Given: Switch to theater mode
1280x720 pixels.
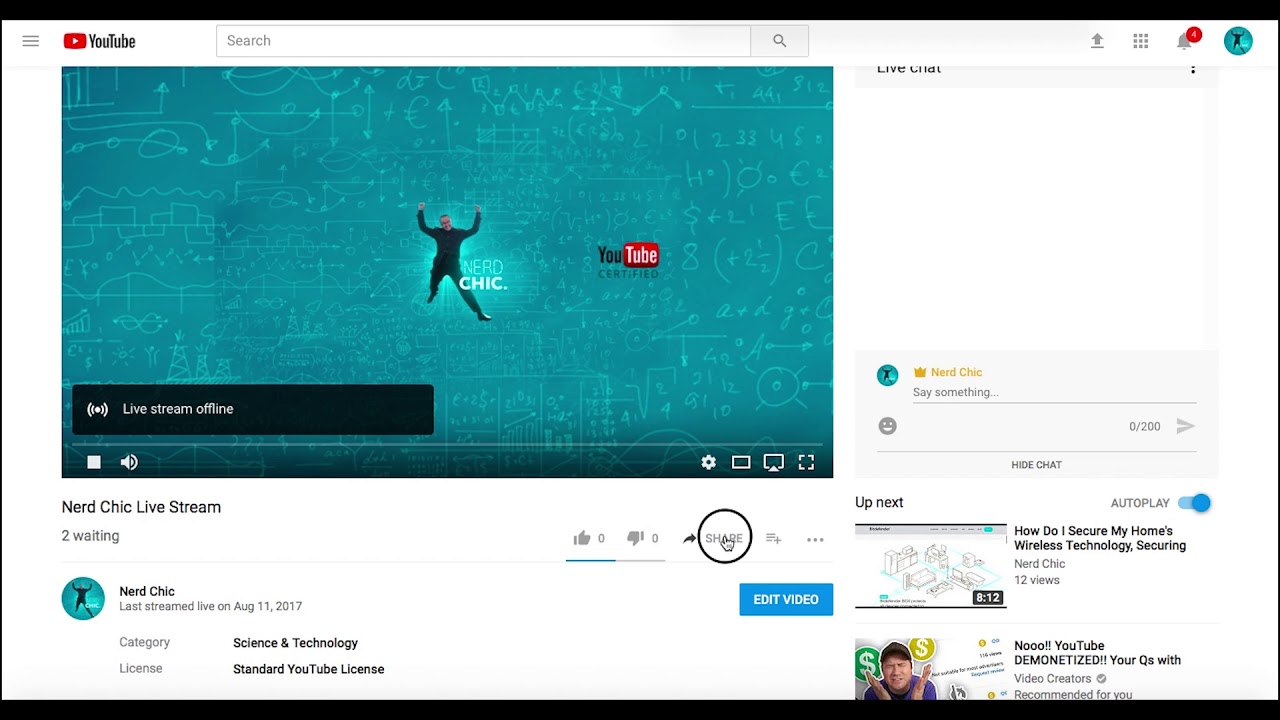Looking at the screenshot, I should click(741, 462).
